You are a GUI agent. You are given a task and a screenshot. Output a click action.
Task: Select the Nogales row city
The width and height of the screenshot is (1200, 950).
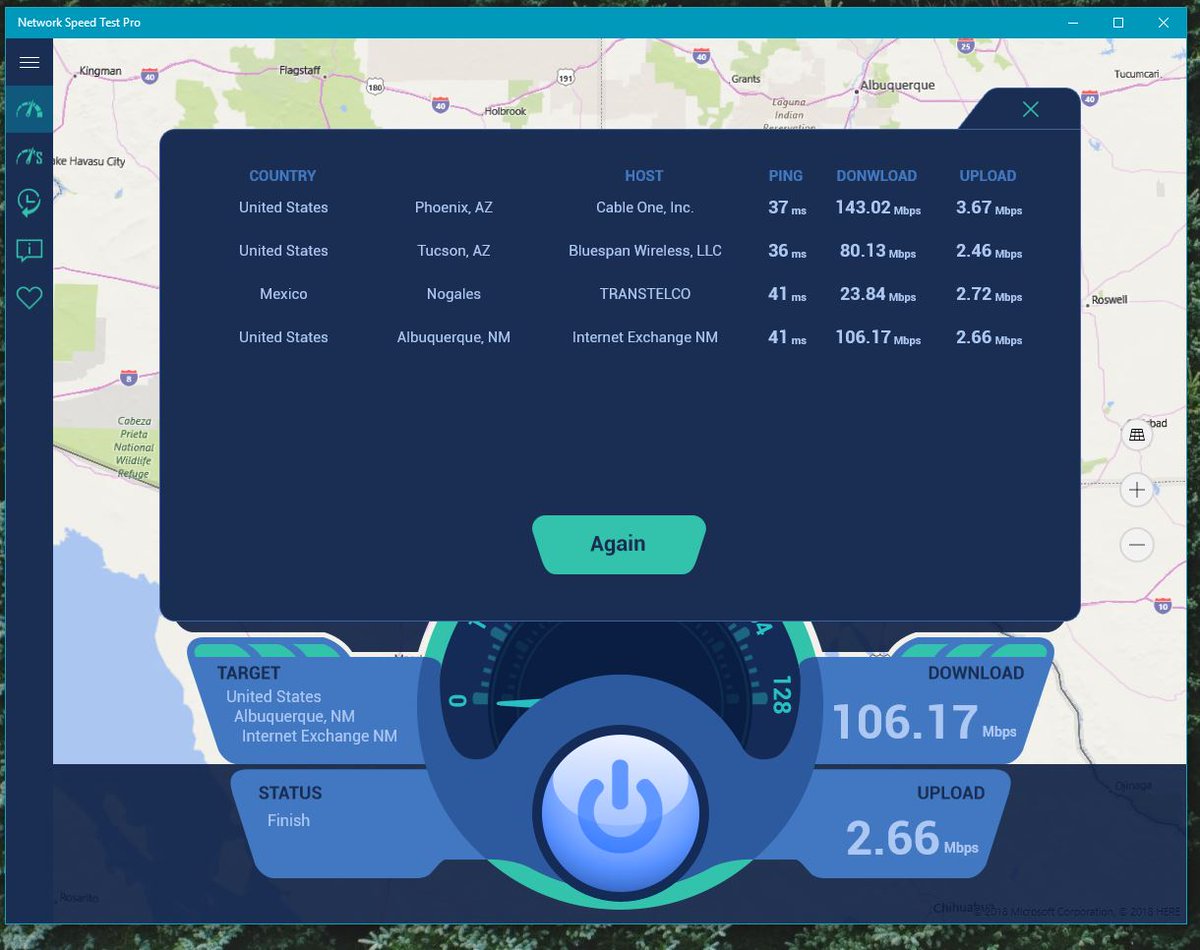(454, 294)
